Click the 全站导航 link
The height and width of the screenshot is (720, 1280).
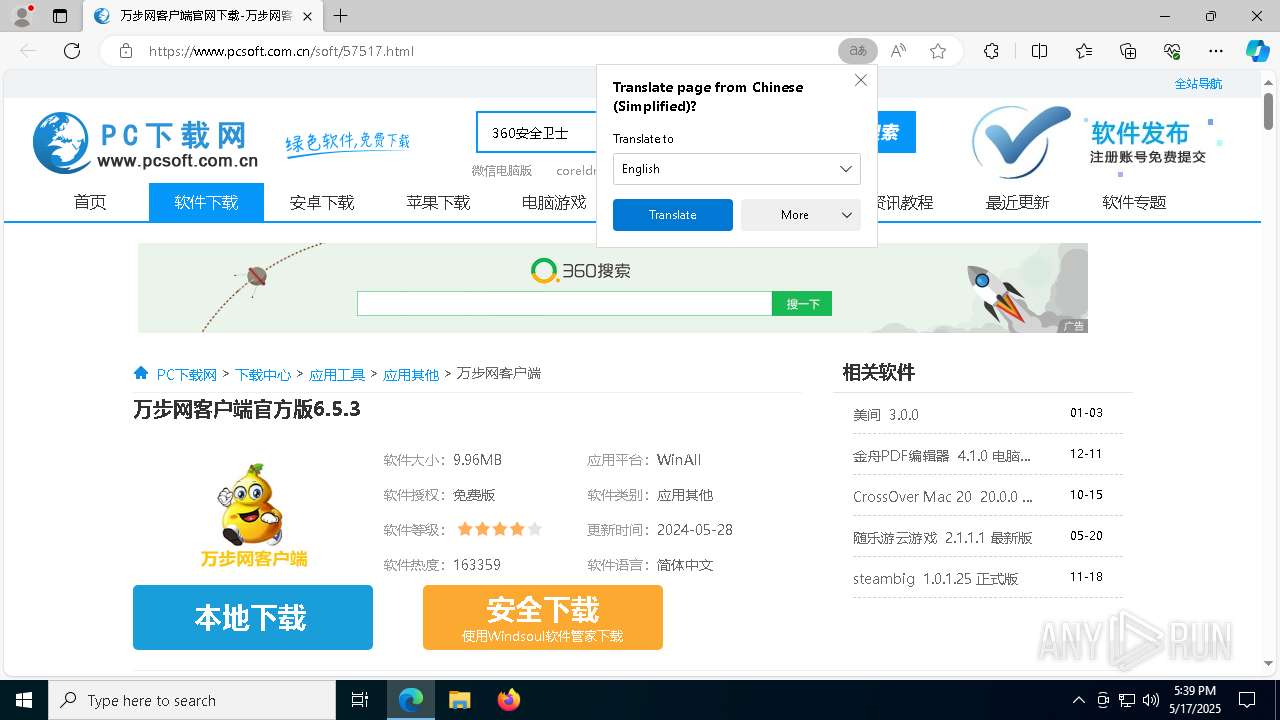pos(1198,84)
